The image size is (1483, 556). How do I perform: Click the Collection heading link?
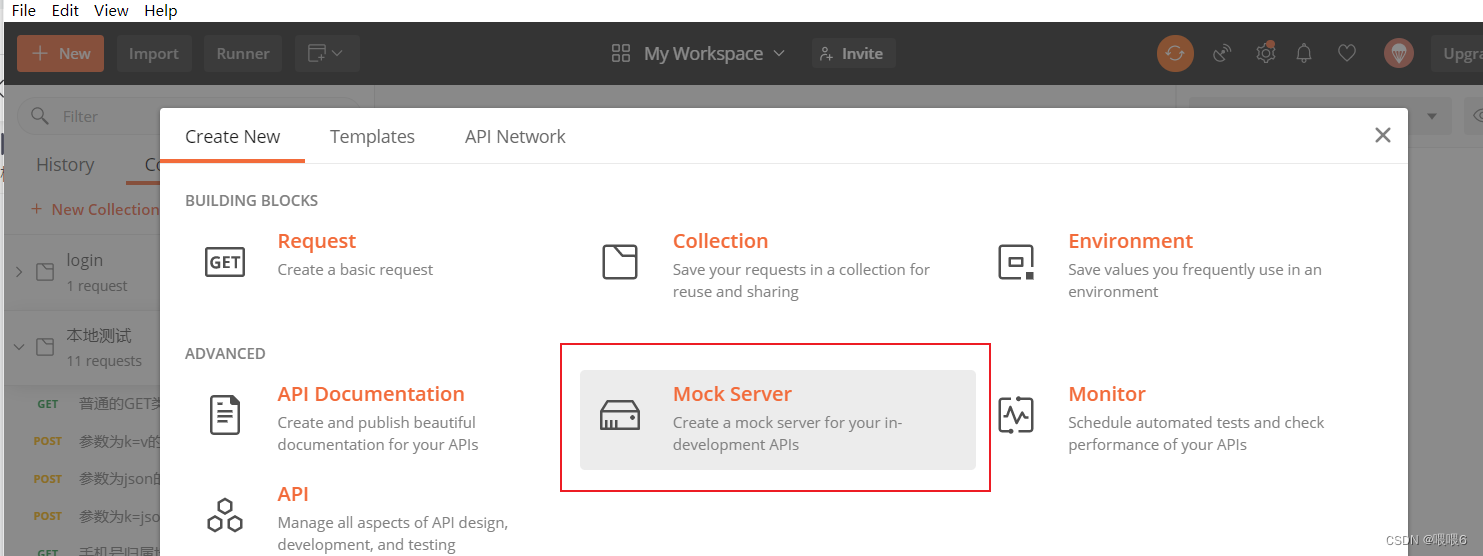pos(720,241)
